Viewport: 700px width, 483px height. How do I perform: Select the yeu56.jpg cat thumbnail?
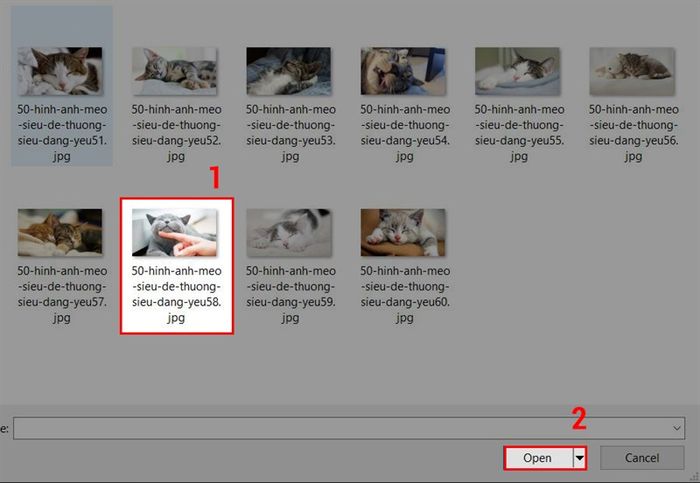[632, 71]
